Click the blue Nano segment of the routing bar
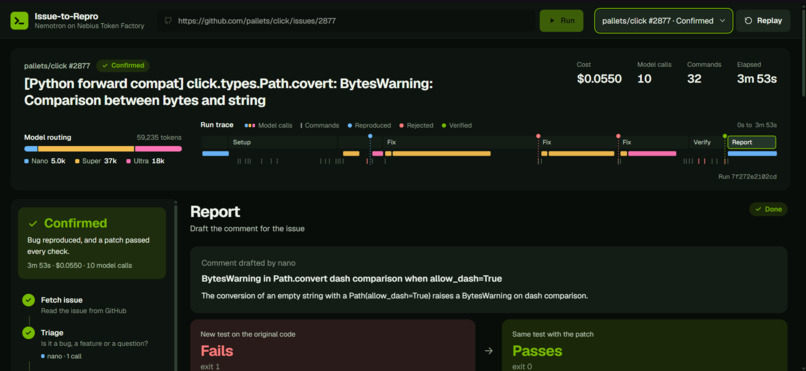Screen dimensions: 806x371 pyautogui.click(x=31, y=149)
